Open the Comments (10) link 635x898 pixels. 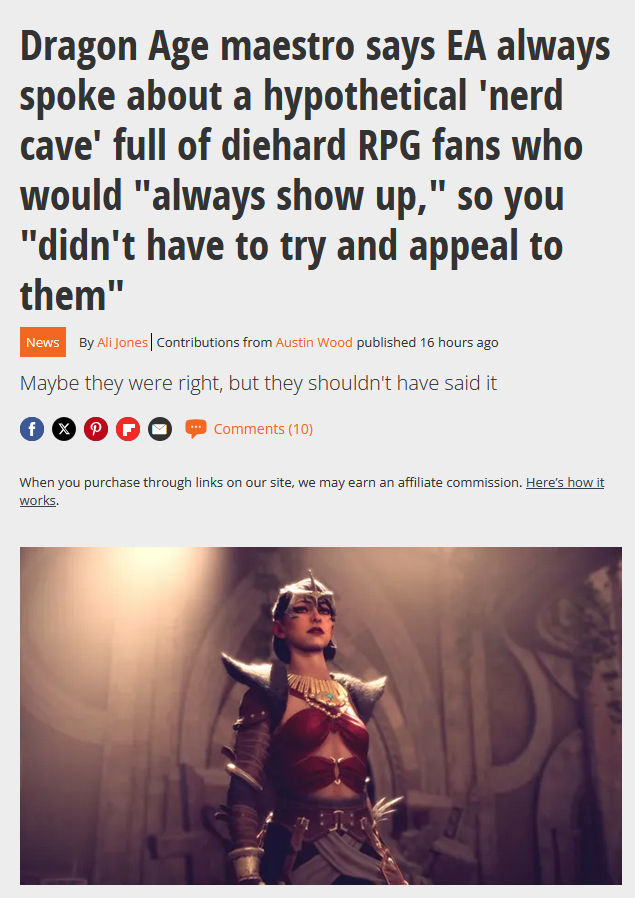click(x=263, y=429)
